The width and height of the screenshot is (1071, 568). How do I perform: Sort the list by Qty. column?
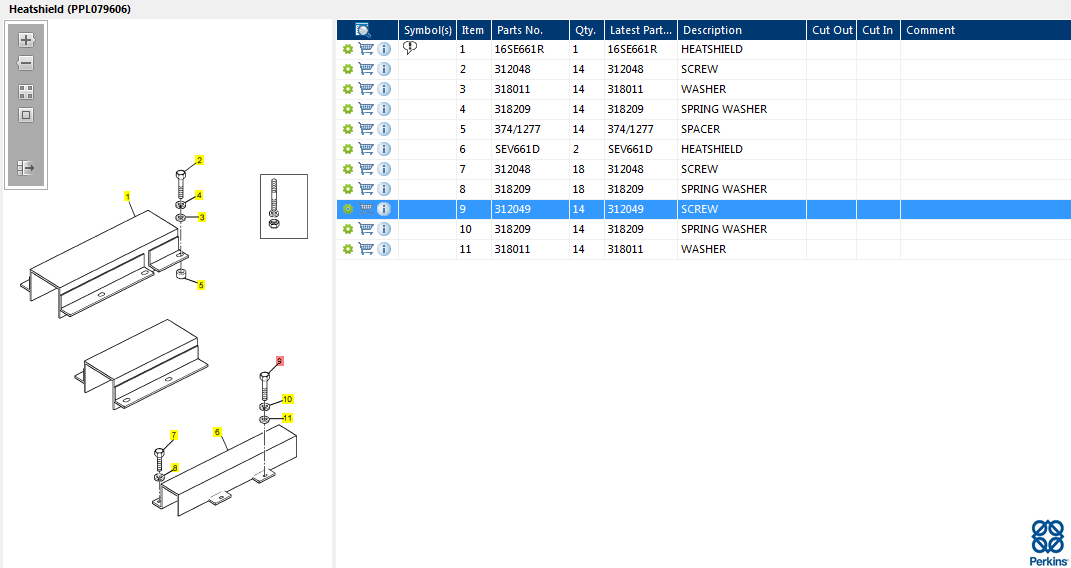point(585,30)
